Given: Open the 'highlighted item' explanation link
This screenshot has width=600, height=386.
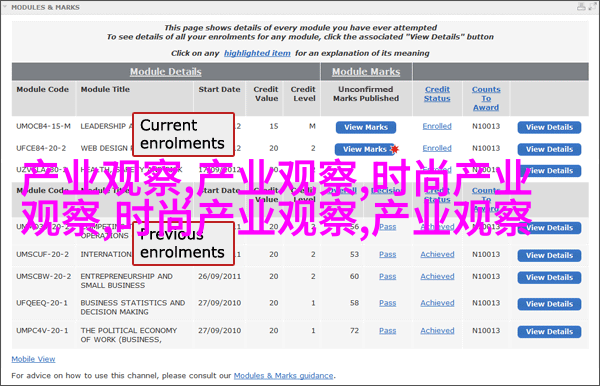Looking at the screenshot, I should (x=257, y=53).
